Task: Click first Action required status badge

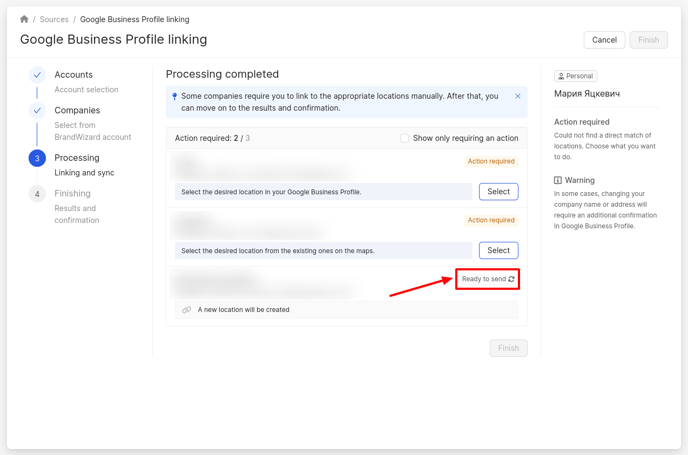Action: [x=490, y=161]
